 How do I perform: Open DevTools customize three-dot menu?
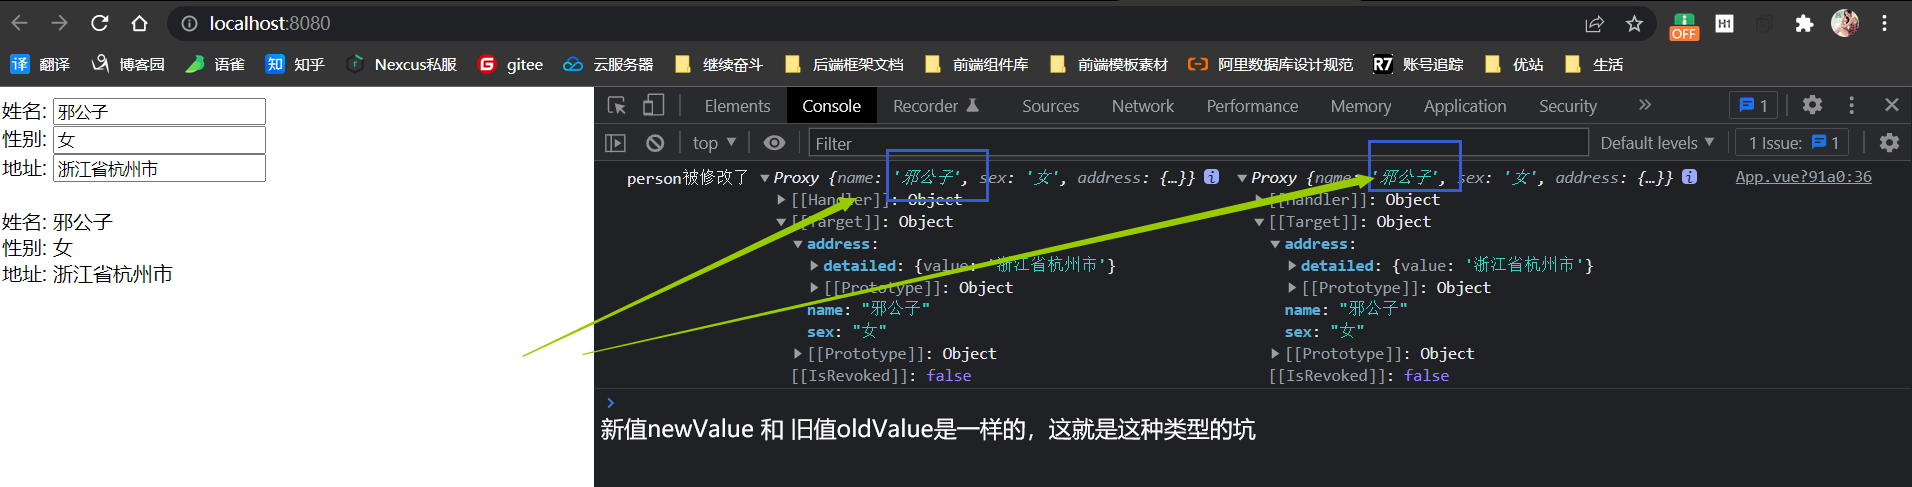[x=1852, y=105]
